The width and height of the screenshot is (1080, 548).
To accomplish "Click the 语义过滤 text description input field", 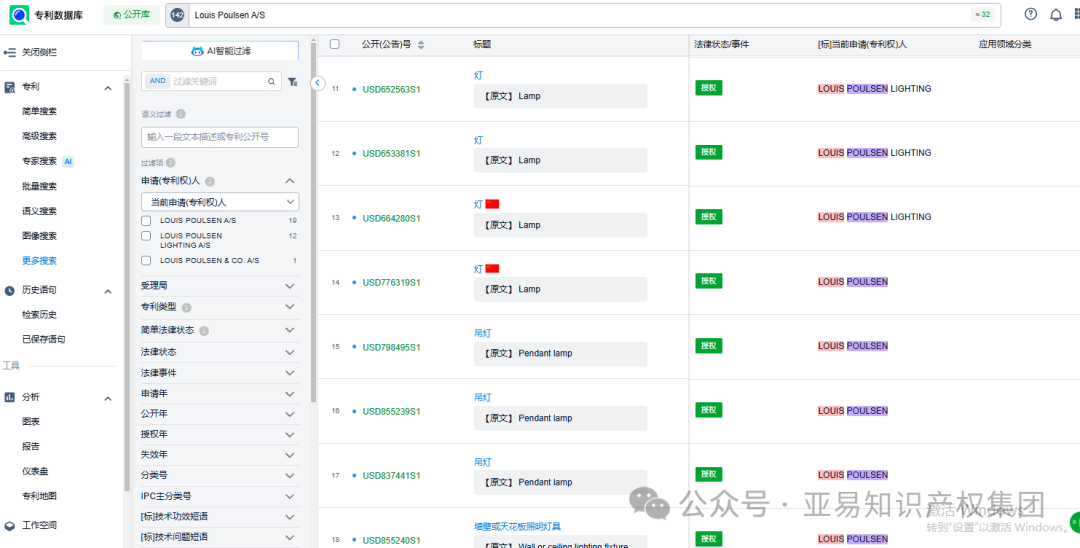I will (219, 137).
